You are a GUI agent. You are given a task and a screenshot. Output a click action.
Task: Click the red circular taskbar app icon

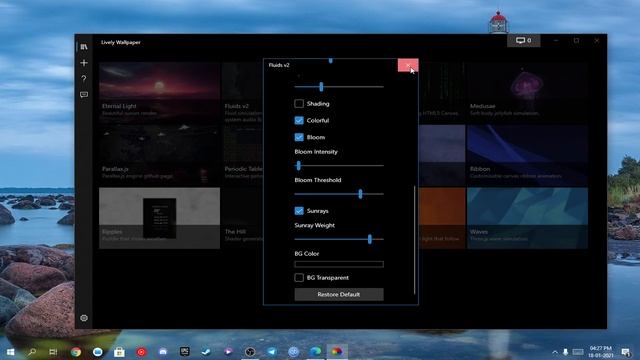point(141,351)
